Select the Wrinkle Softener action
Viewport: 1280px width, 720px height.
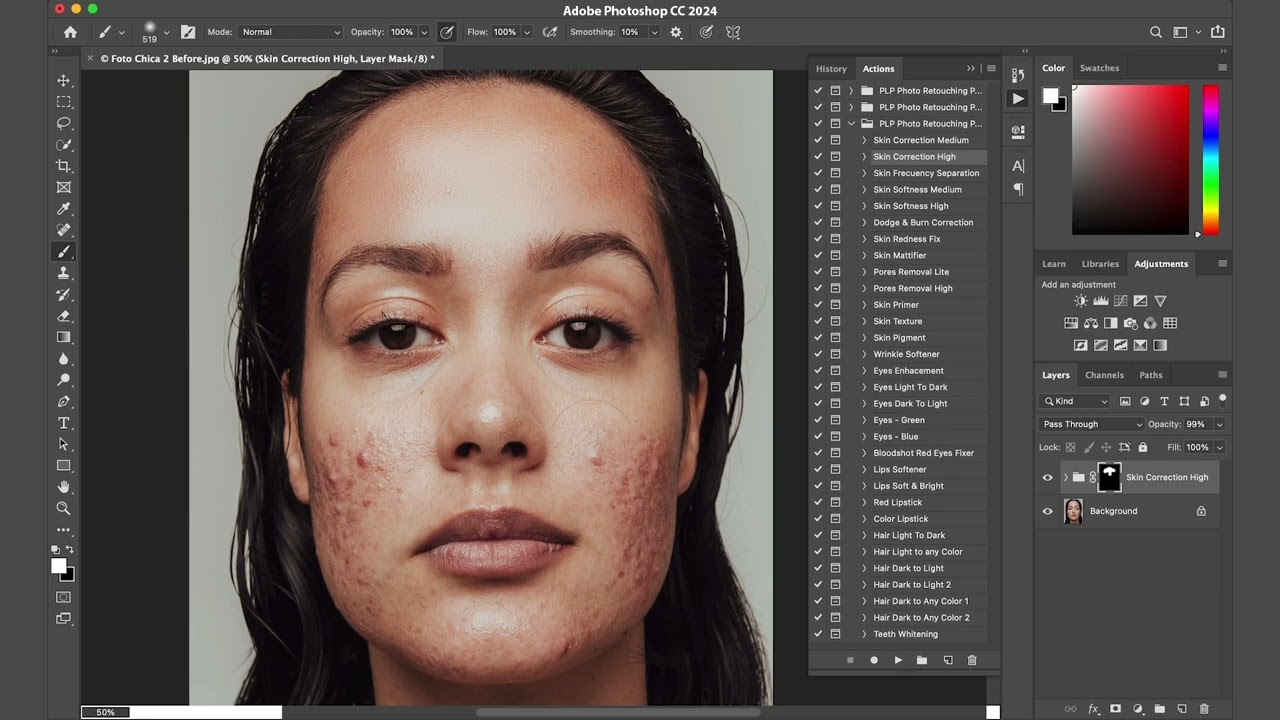(x=906, y=354)
